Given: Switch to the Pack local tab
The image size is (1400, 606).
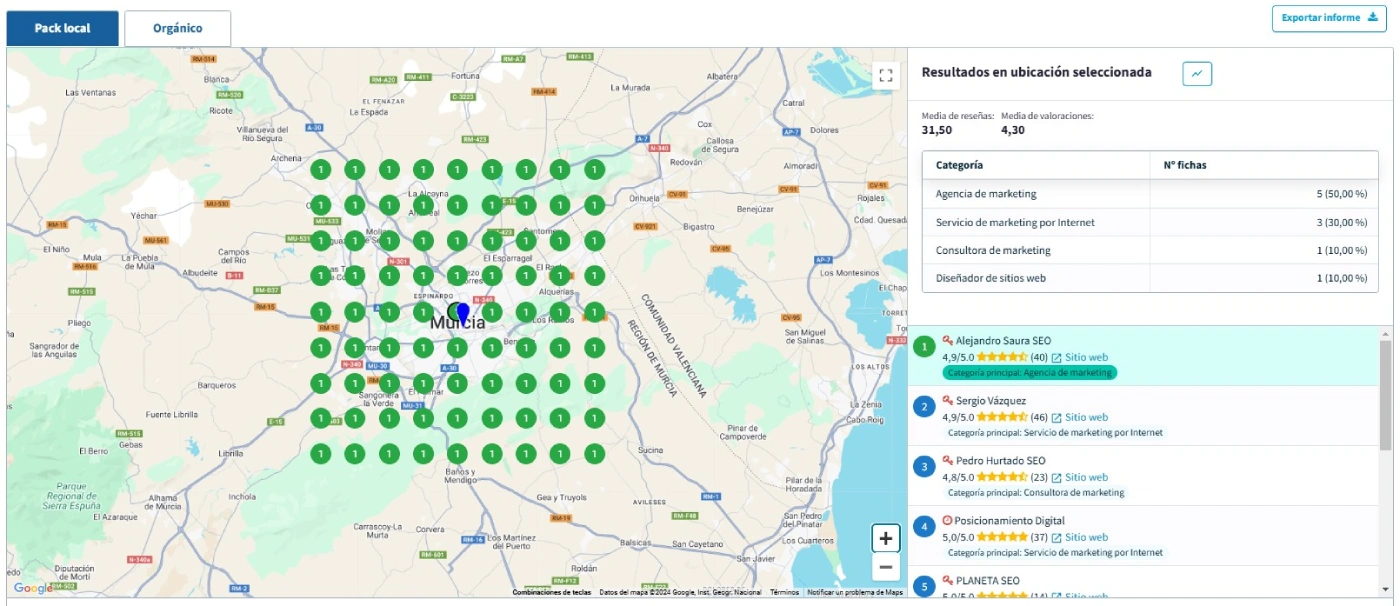Looking at the screenshot, I should point(62,28).
